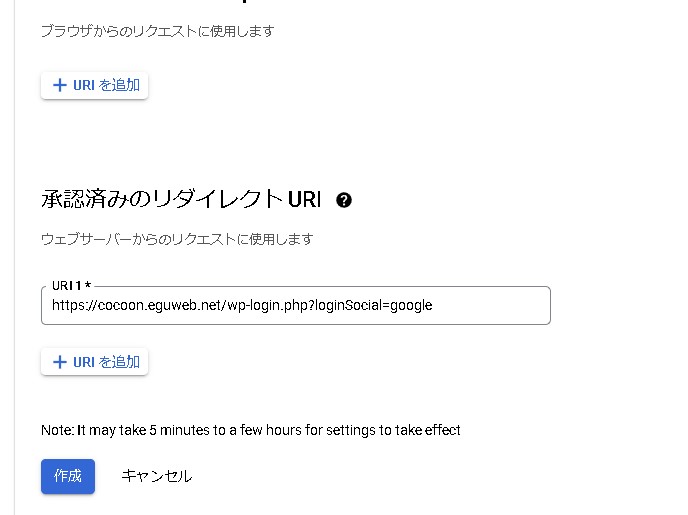The width and height of the screenshot is (688, 515).
Task: Click the note about settings taking effect
Action: pyautogui.click(x=250, y=430)
